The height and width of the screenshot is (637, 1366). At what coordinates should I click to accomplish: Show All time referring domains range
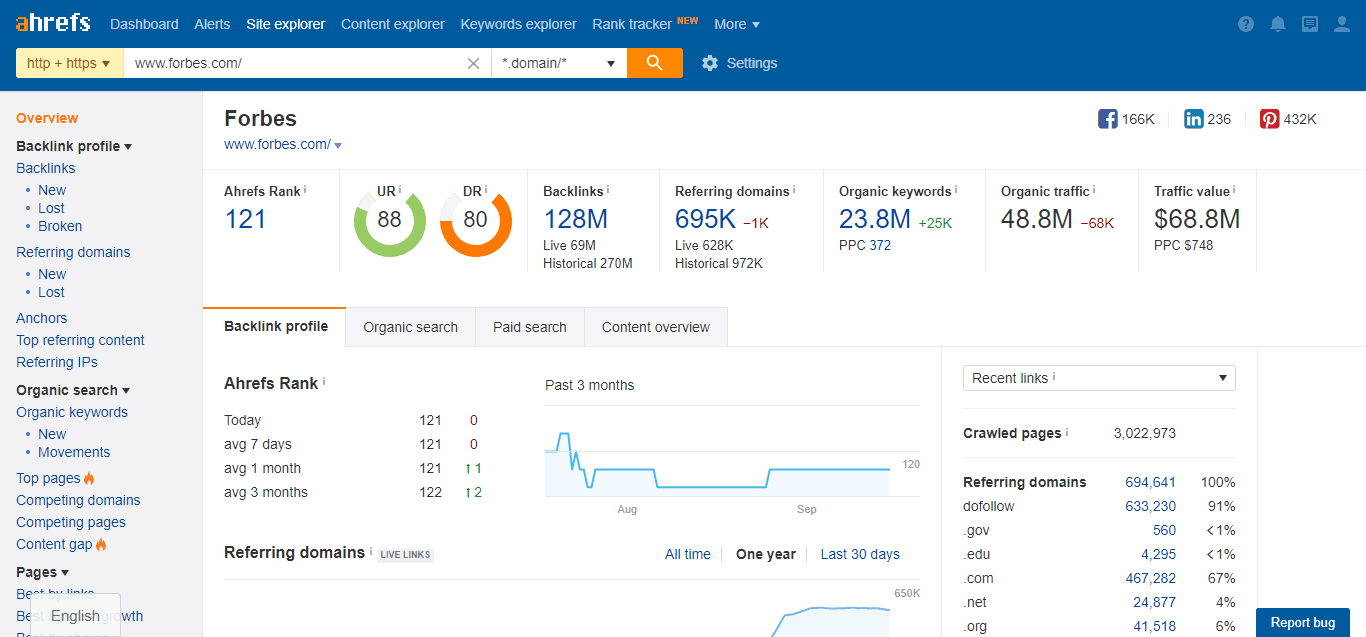[x=688, y=554]
